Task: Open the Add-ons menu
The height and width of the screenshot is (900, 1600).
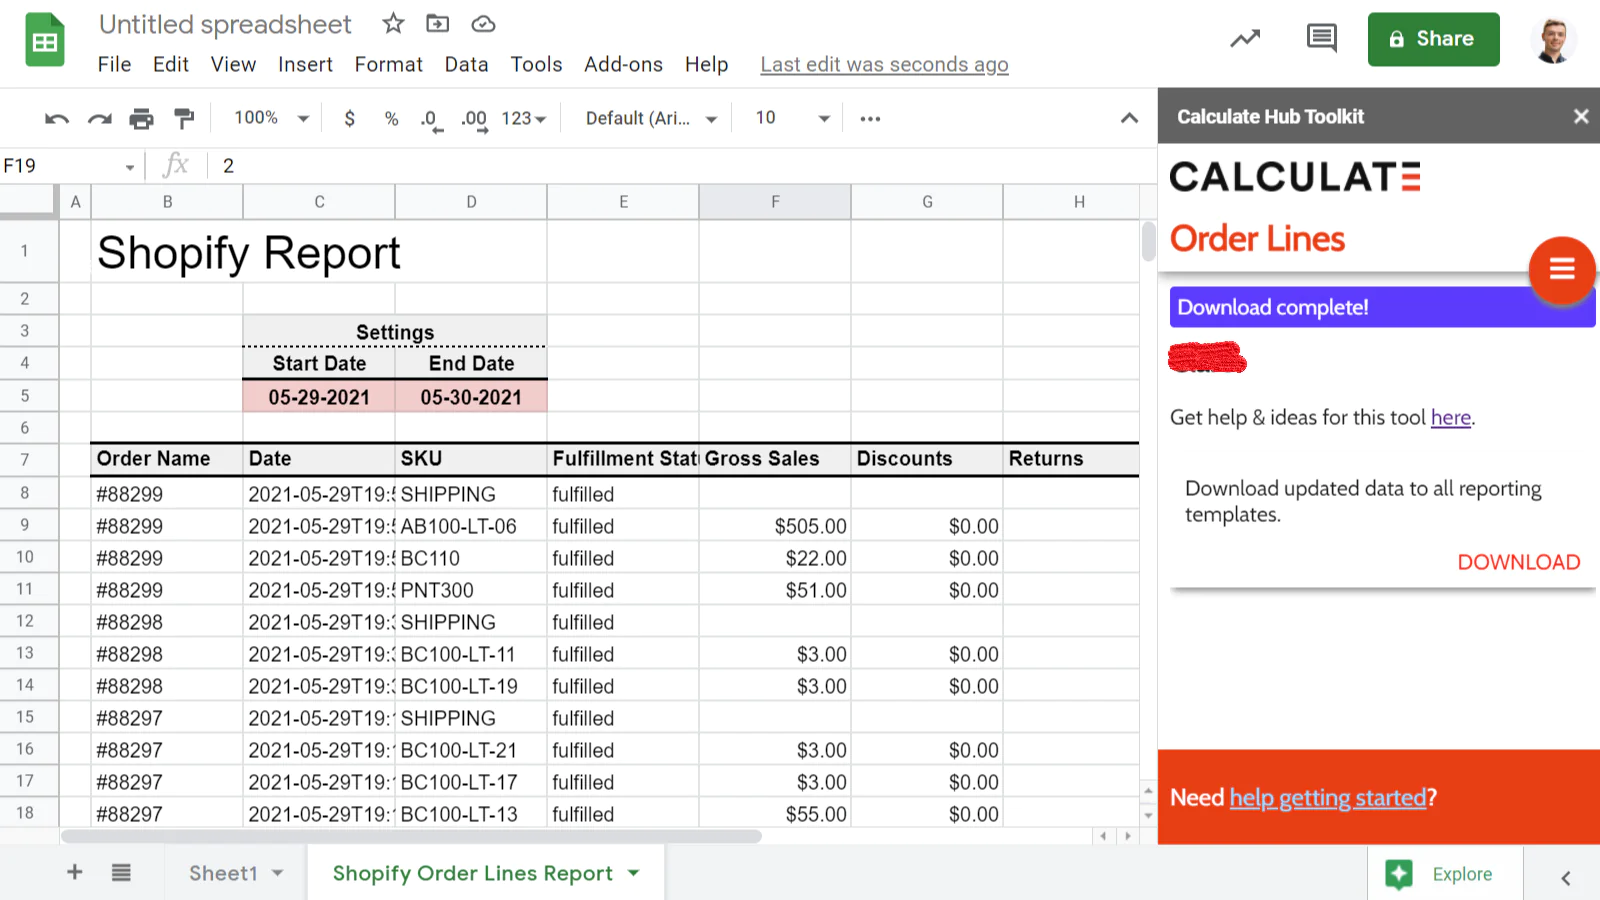Action: coord(623,64)
